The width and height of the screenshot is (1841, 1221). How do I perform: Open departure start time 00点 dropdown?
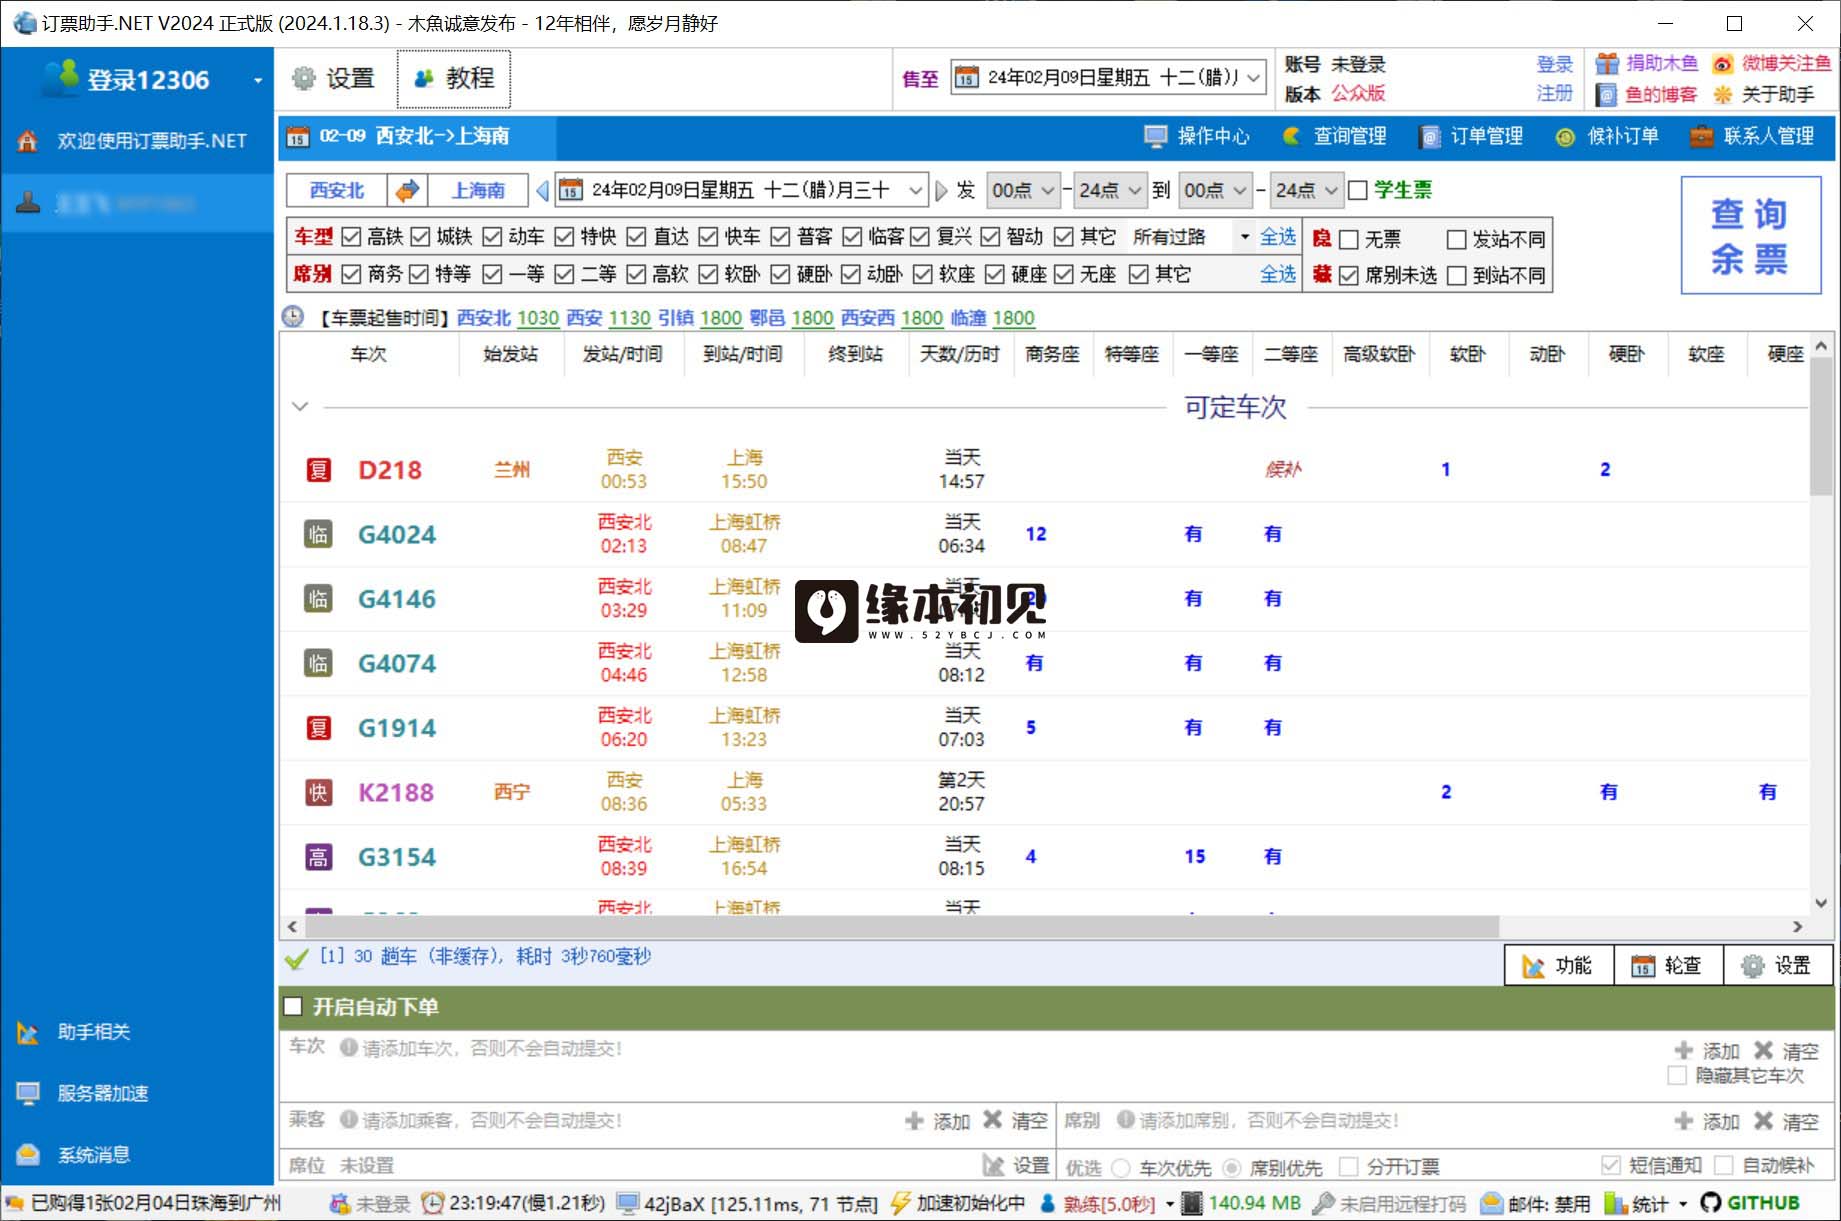(1023, 190)
